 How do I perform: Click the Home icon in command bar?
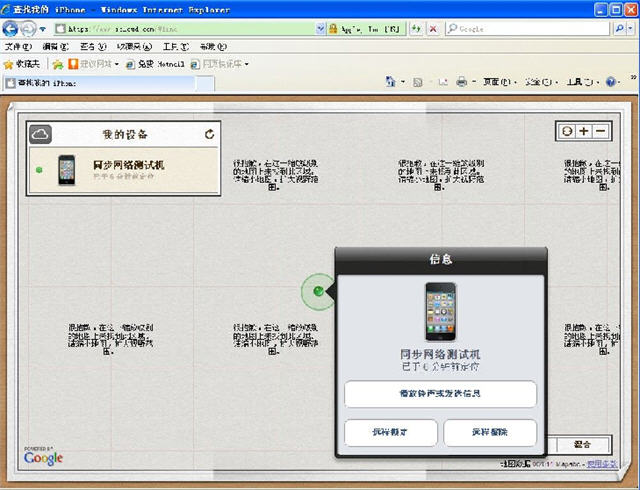click(x=391, y=82)
